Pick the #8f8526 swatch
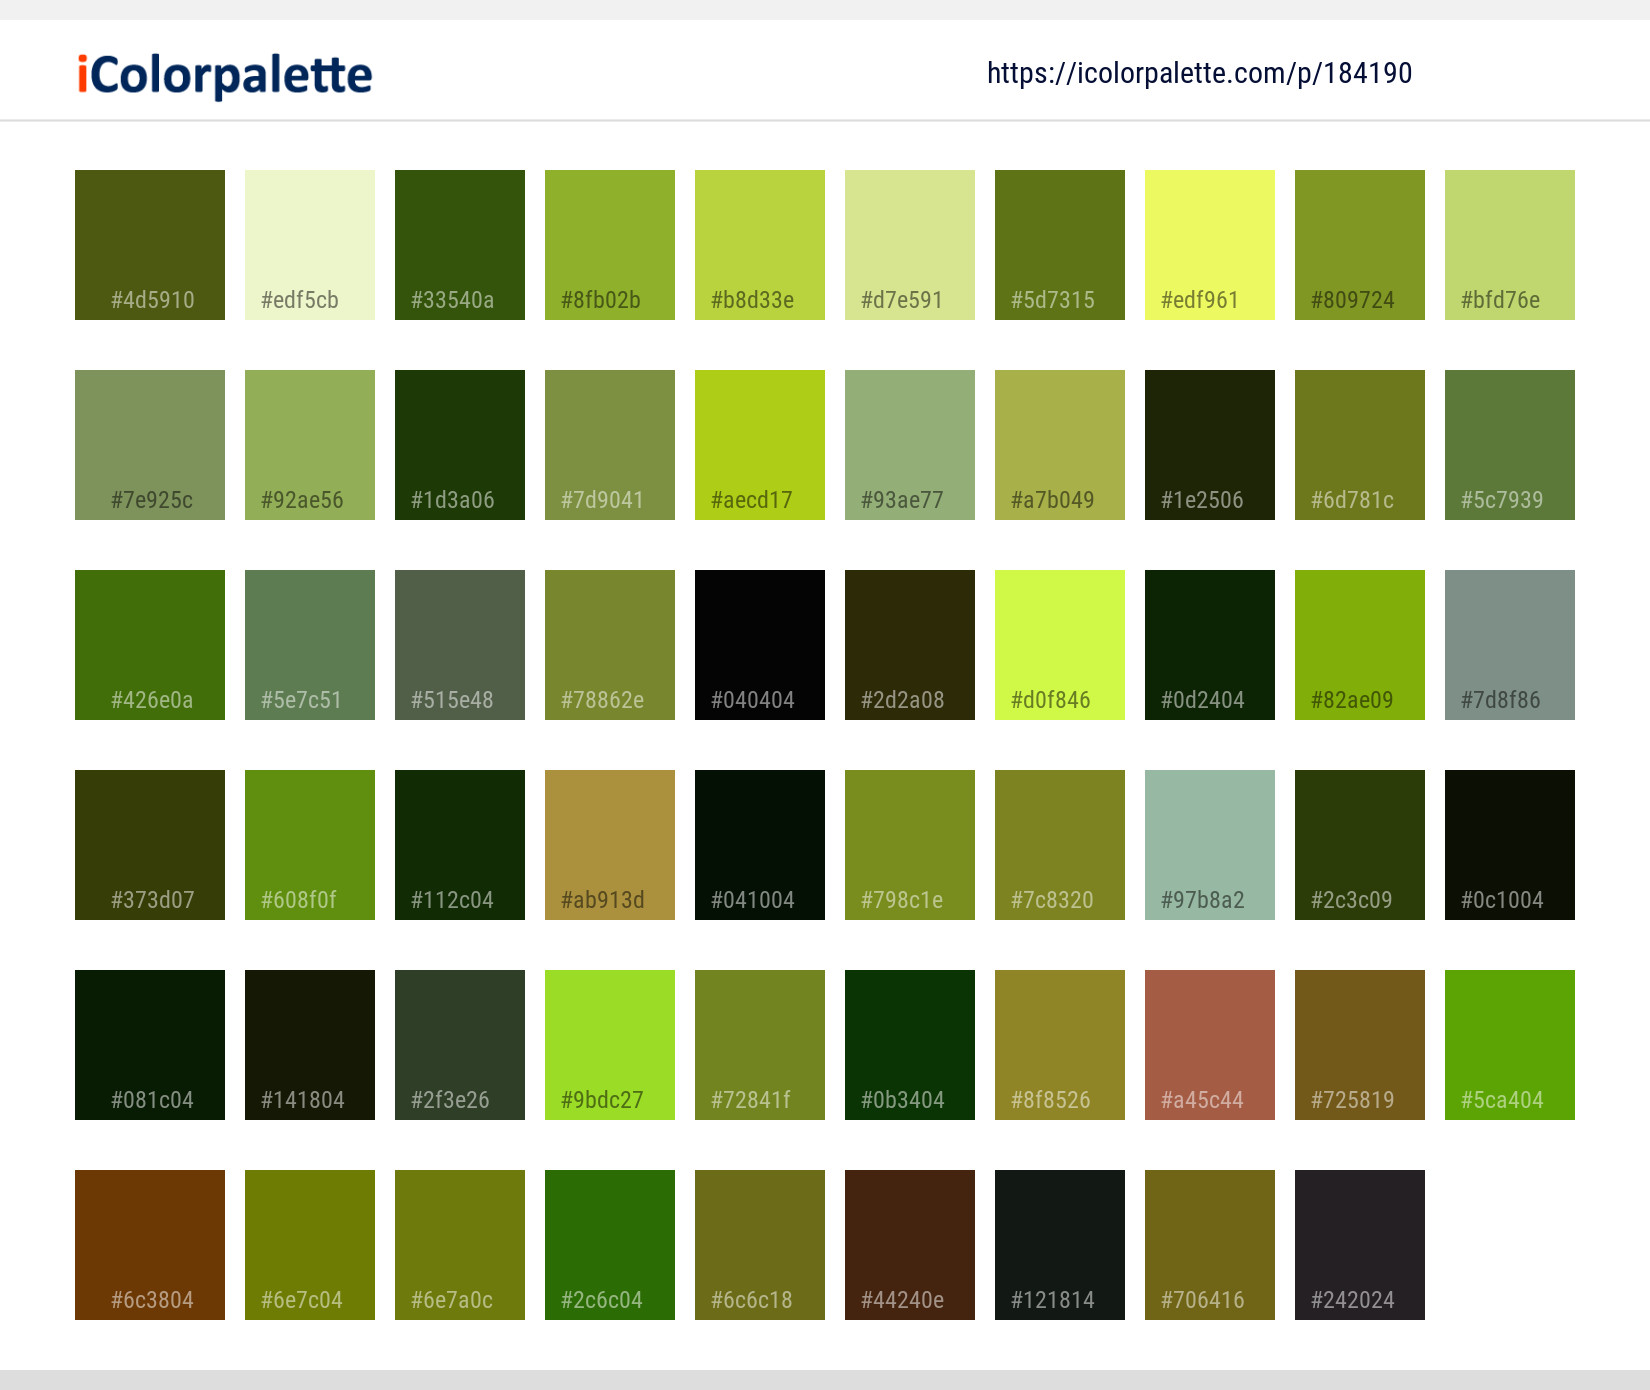Screen dimensions: 1650x1390 click(1060, 1045)
